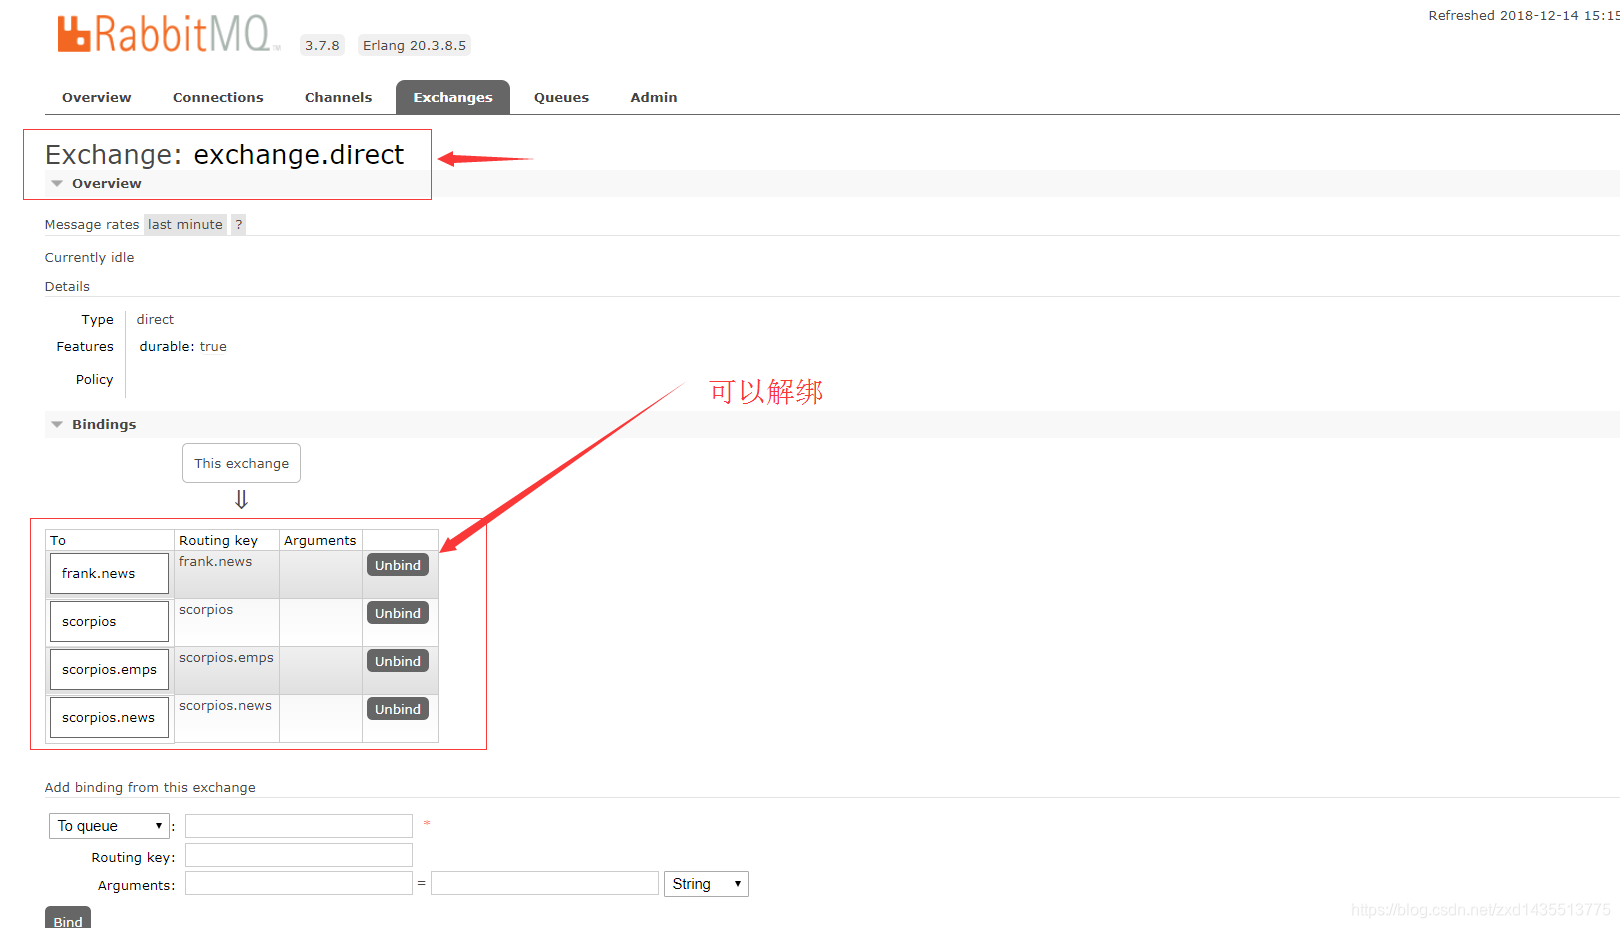Open the Connections tab
This screenshot has height=928, width=1620.
pos(218,98)
